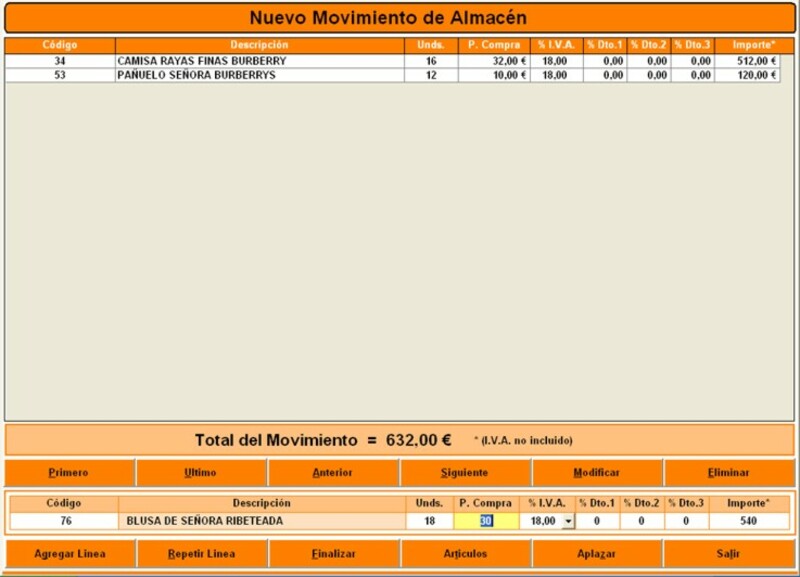Click the P. Compra input field
Viewport: 800px width, 577px height.
click(485, 521)
